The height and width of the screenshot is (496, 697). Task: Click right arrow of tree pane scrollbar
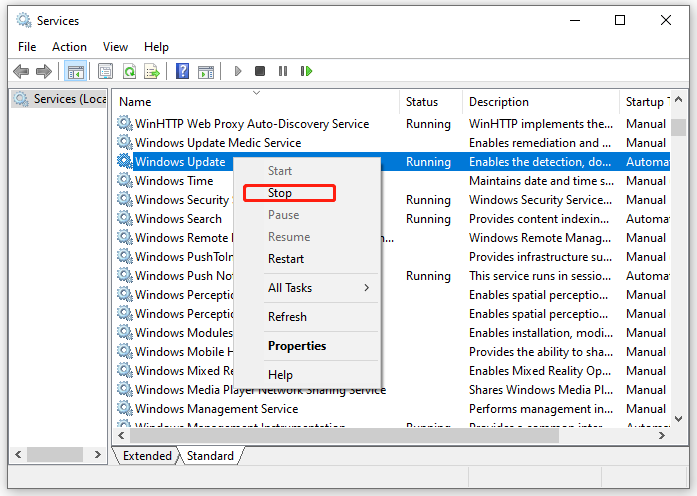98,455
